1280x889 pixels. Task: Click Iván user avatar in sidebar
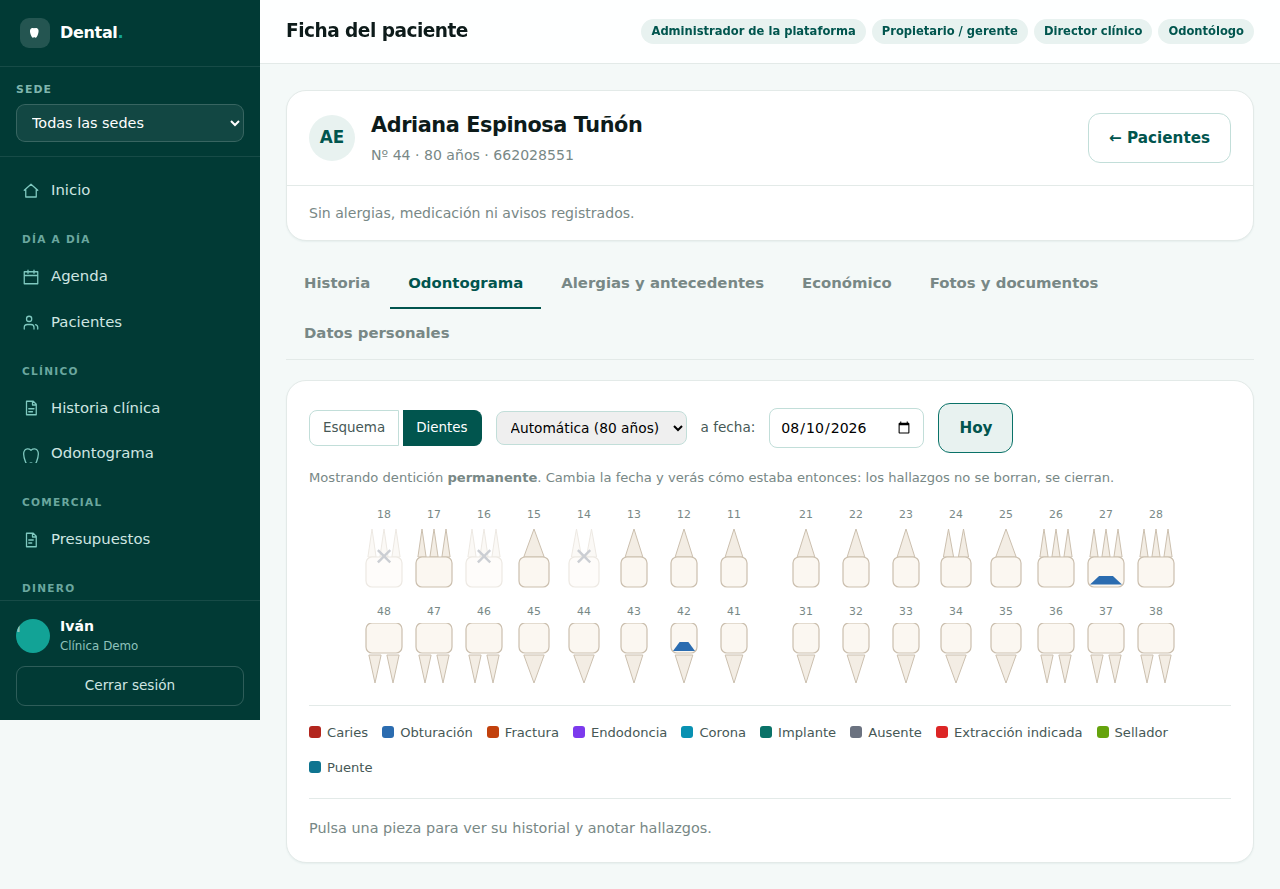click(x=33, y=636)
